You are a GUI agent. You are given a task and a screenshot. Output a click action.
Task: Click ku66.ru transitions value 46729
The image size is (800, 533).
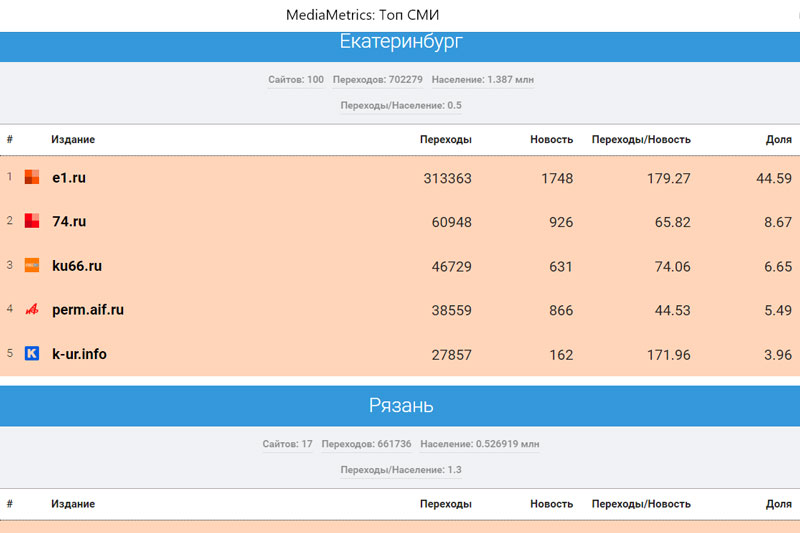click(x=452, y=267)
